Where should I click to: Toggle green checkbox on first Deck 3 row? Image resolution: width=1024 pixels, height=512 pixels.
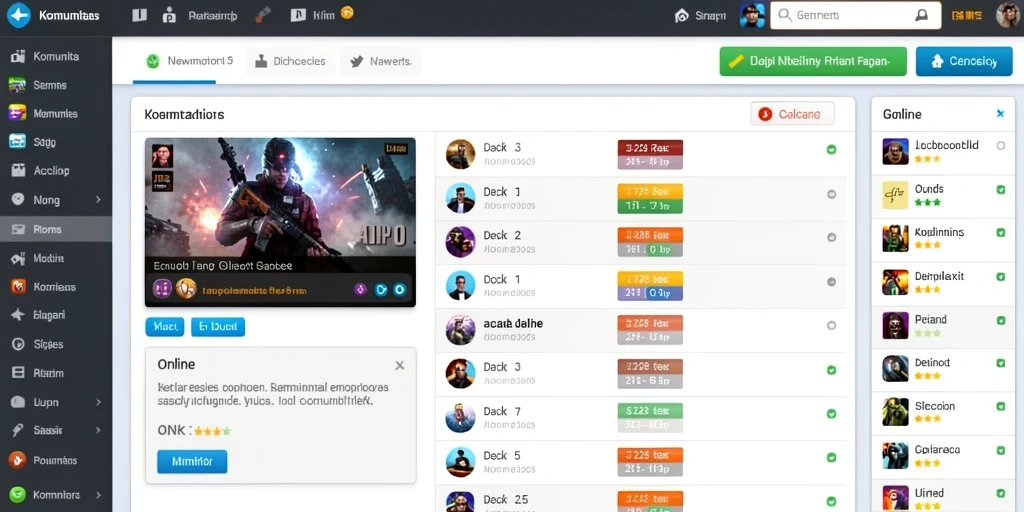[x=831, y=150]
